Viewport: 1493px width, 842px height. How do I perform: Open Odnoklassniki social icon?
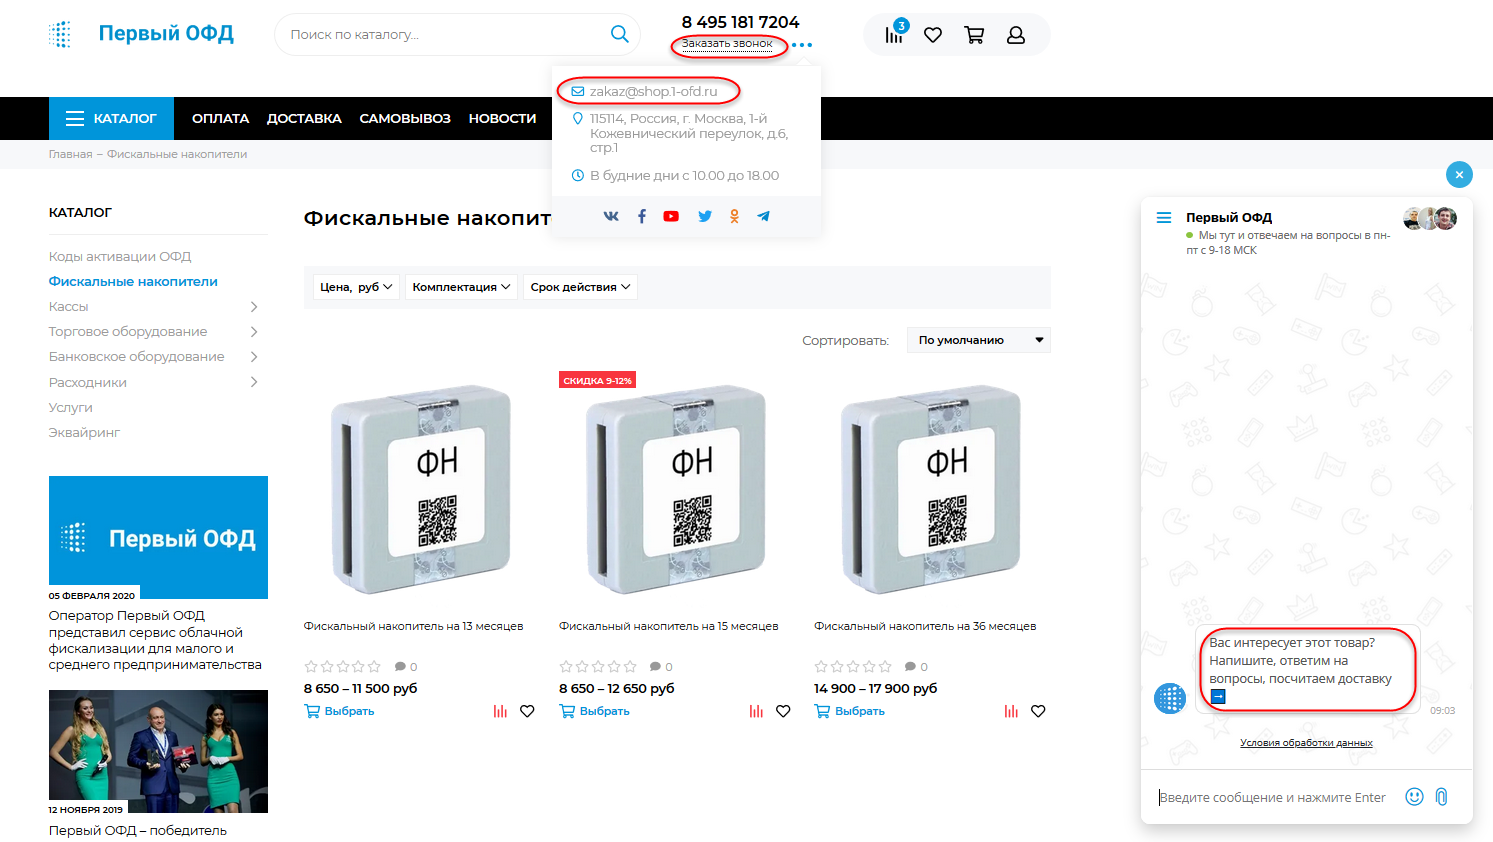(x=734, y=216)
